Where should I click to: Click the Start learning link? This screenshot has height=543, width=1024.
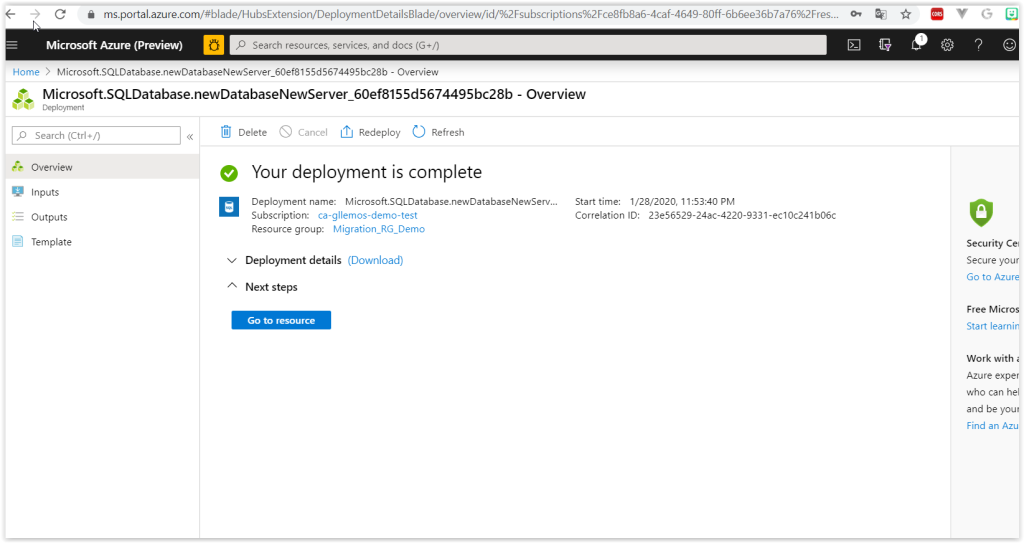pos(993,326)
